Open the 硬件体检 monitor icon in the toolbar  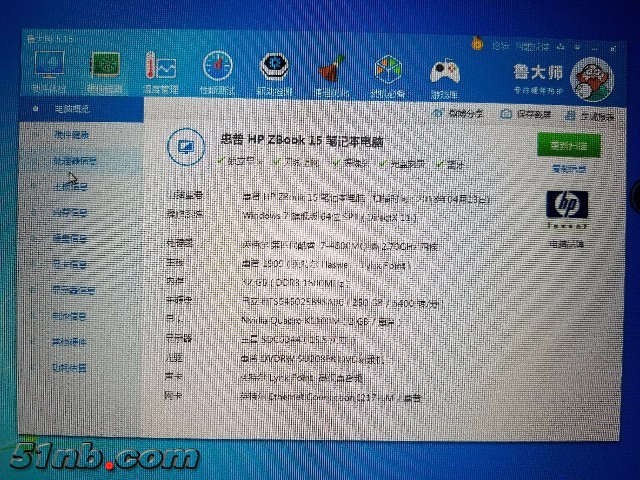click(49, 64)
